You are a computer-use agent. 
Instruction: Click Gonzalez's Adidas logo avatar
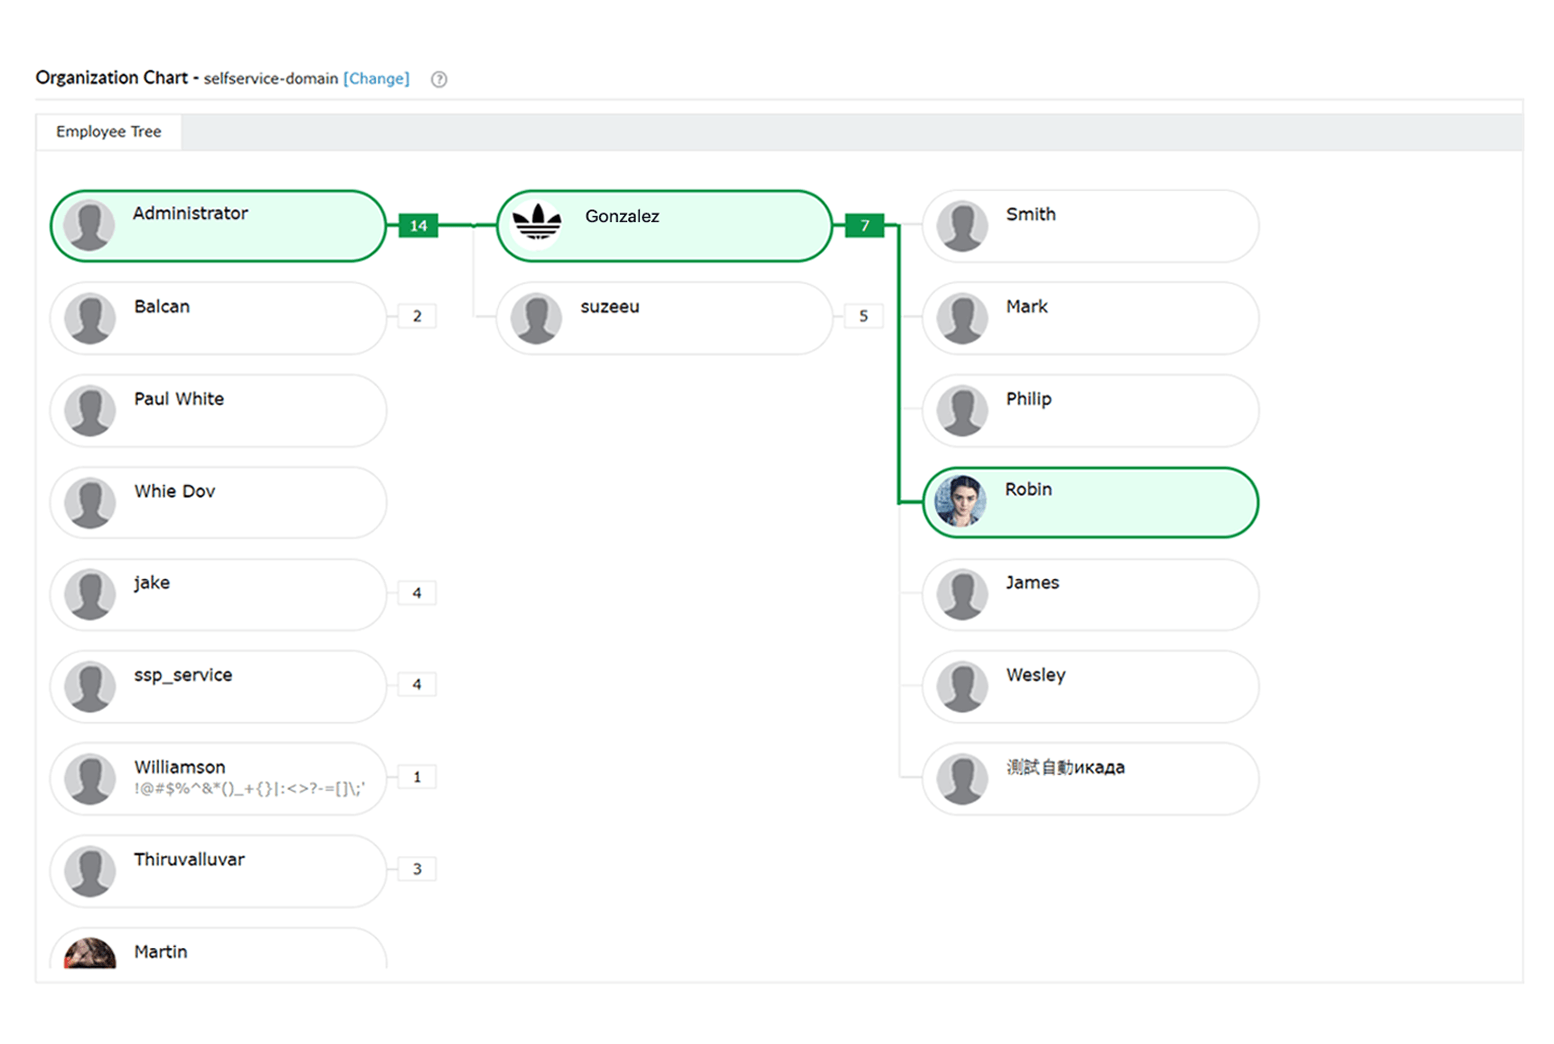click(537, 224)
